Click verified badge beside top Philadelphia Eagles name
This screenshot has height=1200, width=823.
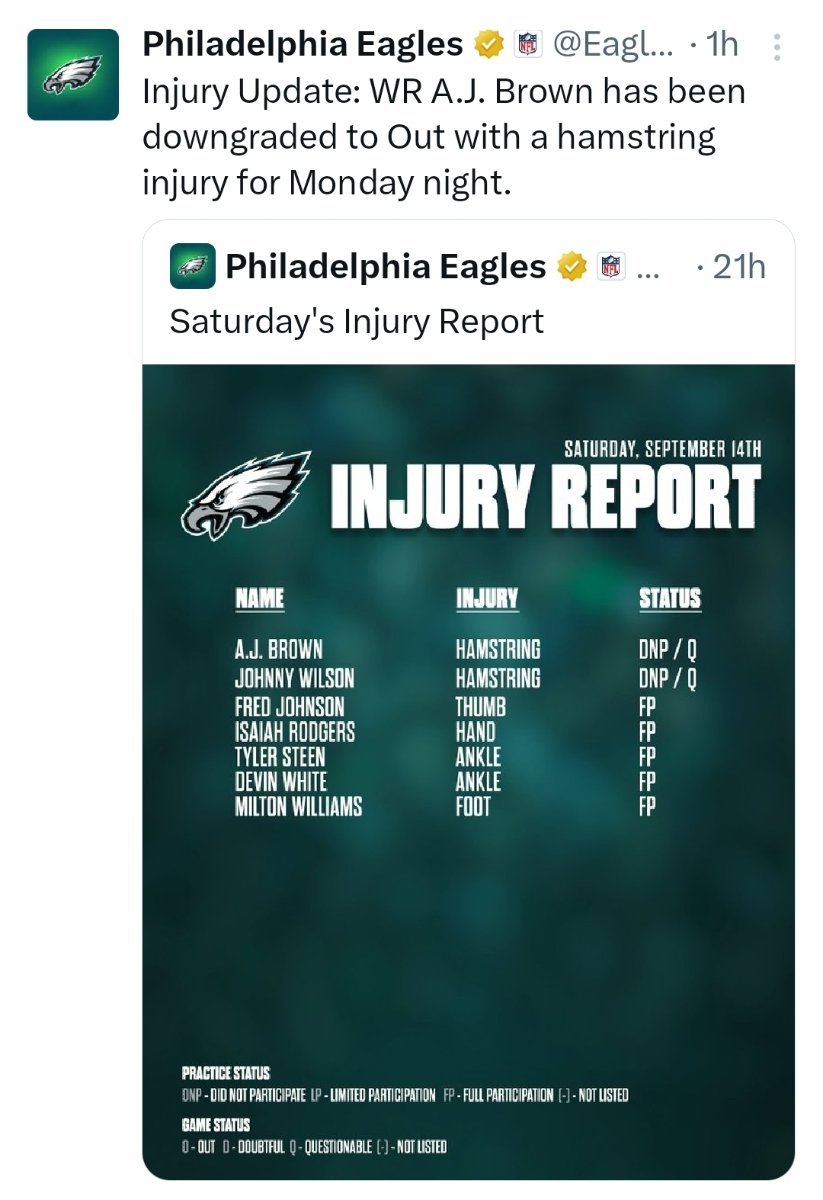click(x=488, y=45)
